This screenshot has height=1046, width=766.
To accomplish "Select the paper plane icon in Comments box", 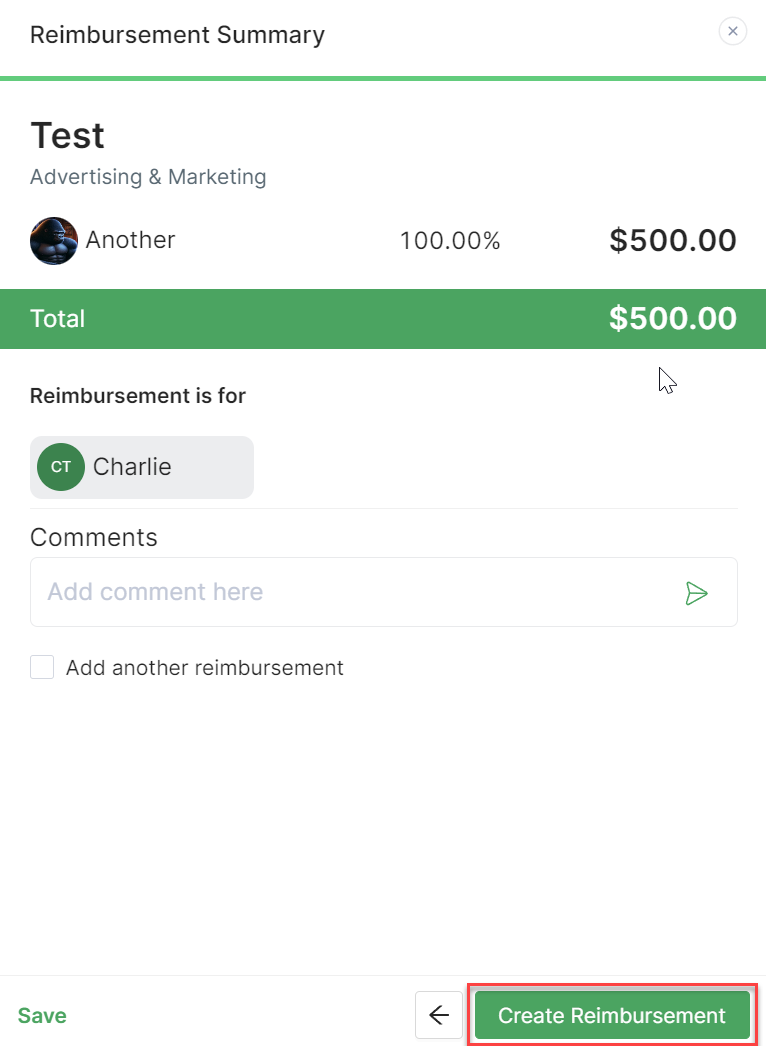I will click(x=697, y=592).
